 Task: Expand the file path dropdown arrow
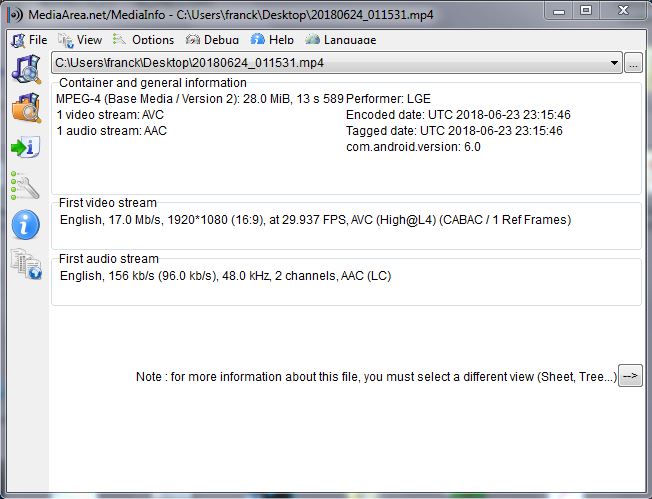(x=614, y=63)
